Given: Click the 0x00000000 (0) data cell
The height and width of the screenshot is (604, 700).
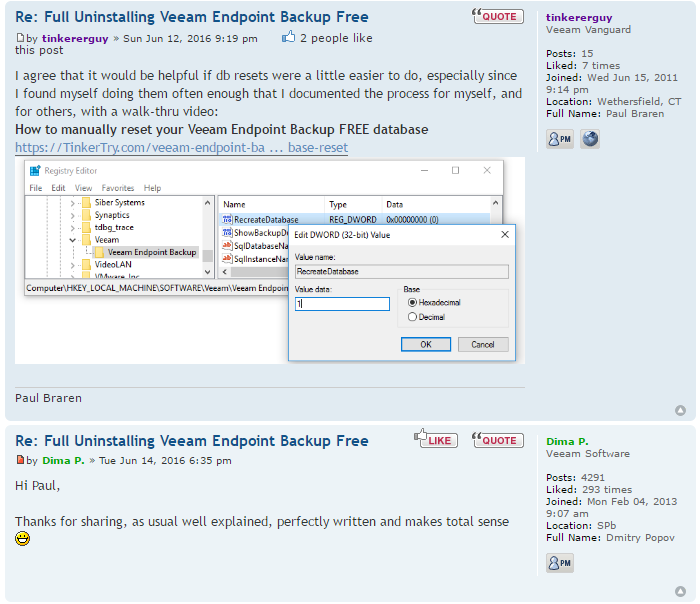Looking at the screenshot, I should coord(412,220).
